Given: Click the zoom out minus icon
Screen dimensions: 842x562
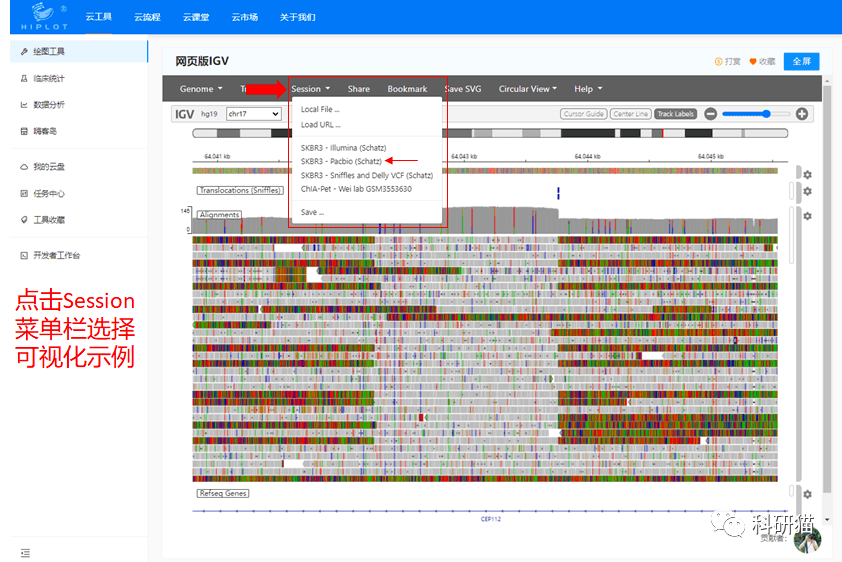Looking at the screenshot, I should tap(710, 114).
